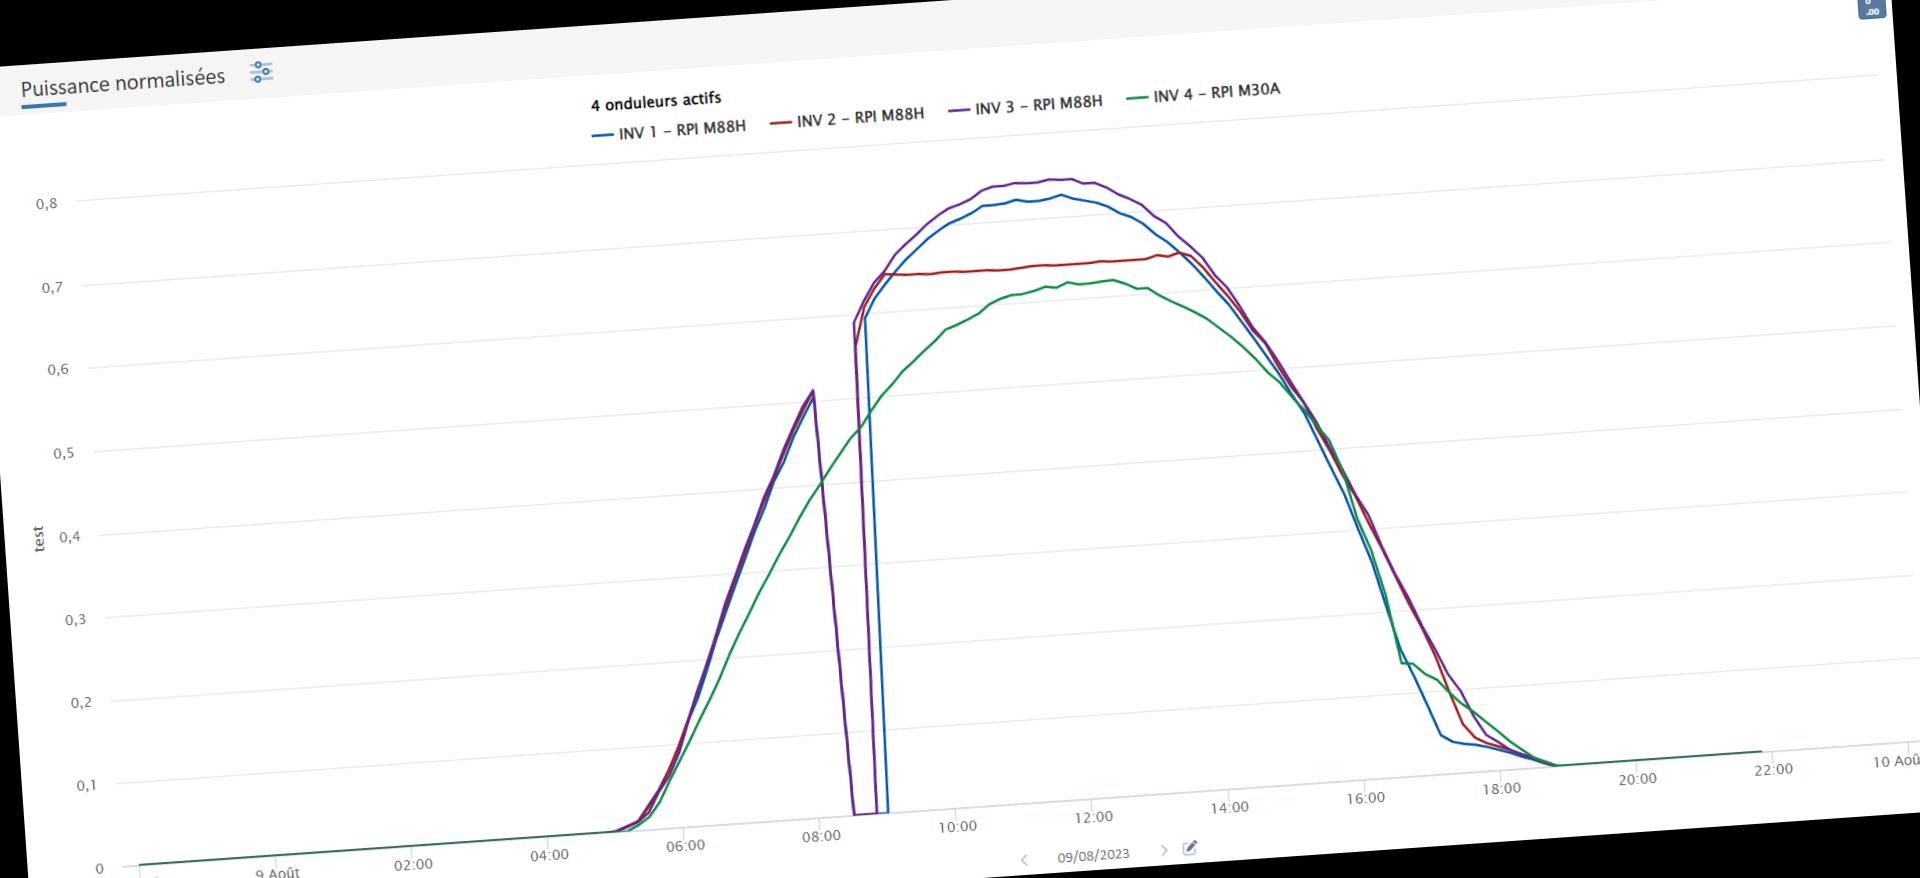1920x878 pixels.
Task: Click the 18:00 x-axis label
Action: [x=1501, y=789]
